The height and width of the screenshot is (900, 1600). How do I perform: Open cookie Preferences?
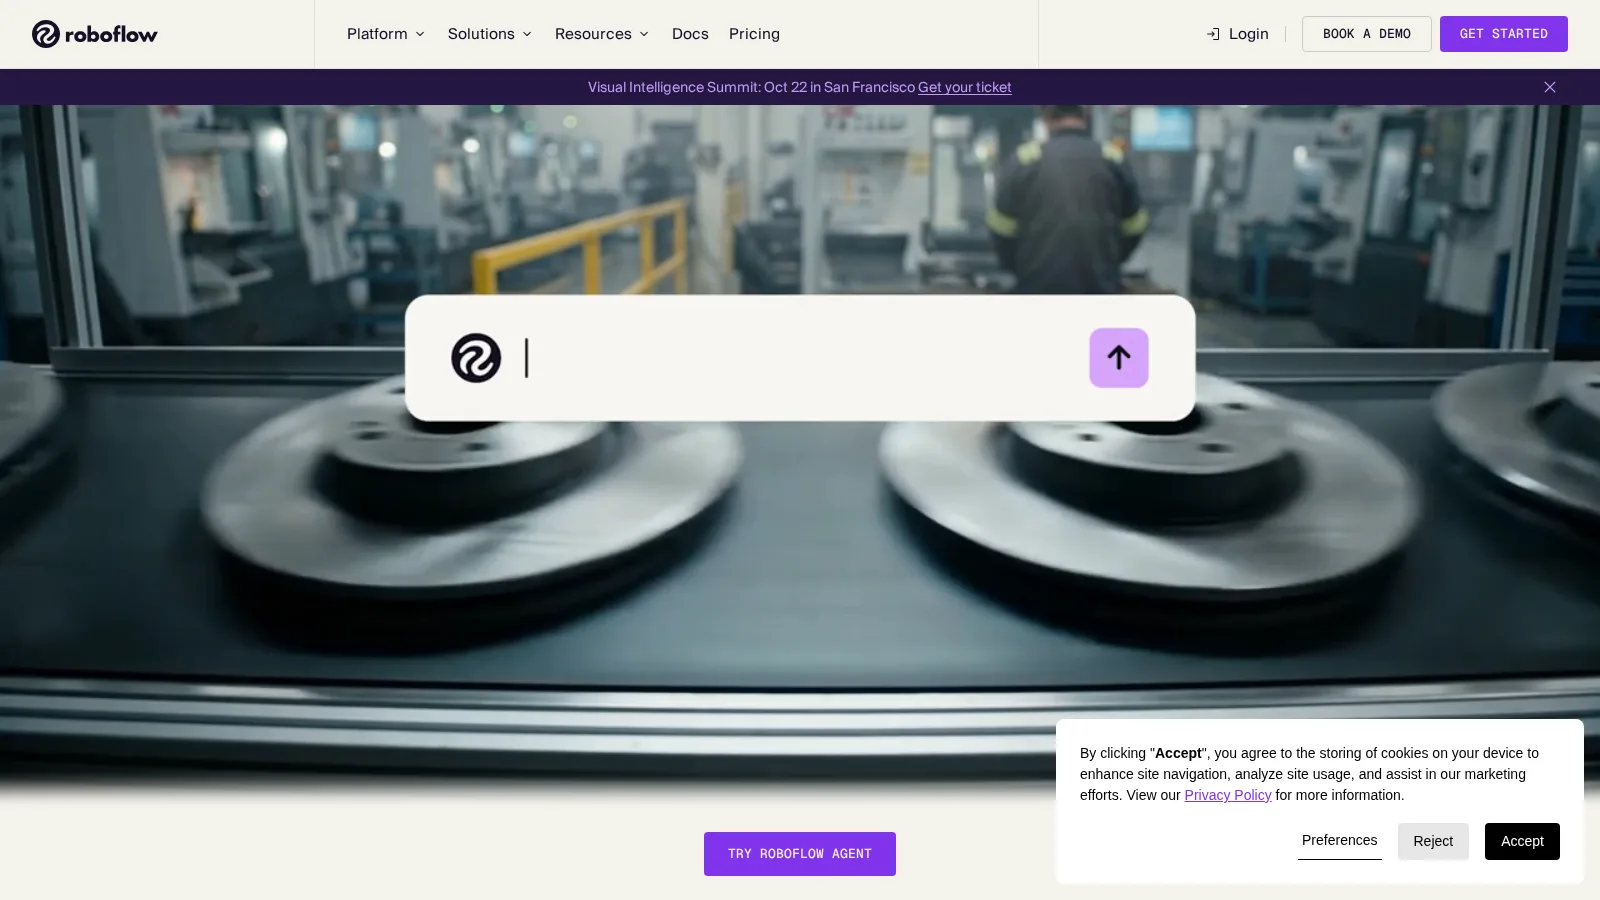(x=1339, y=841)
